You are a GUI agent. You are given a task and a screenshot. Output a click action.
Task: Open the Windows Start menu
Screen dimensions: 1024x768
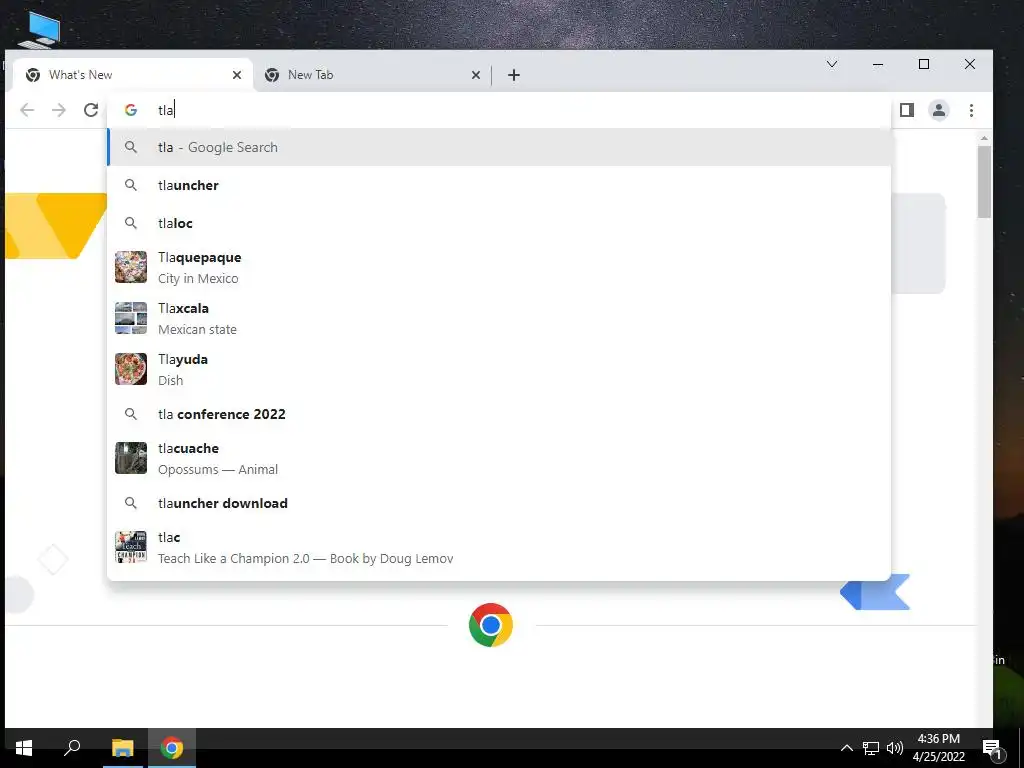coord(24,748)
